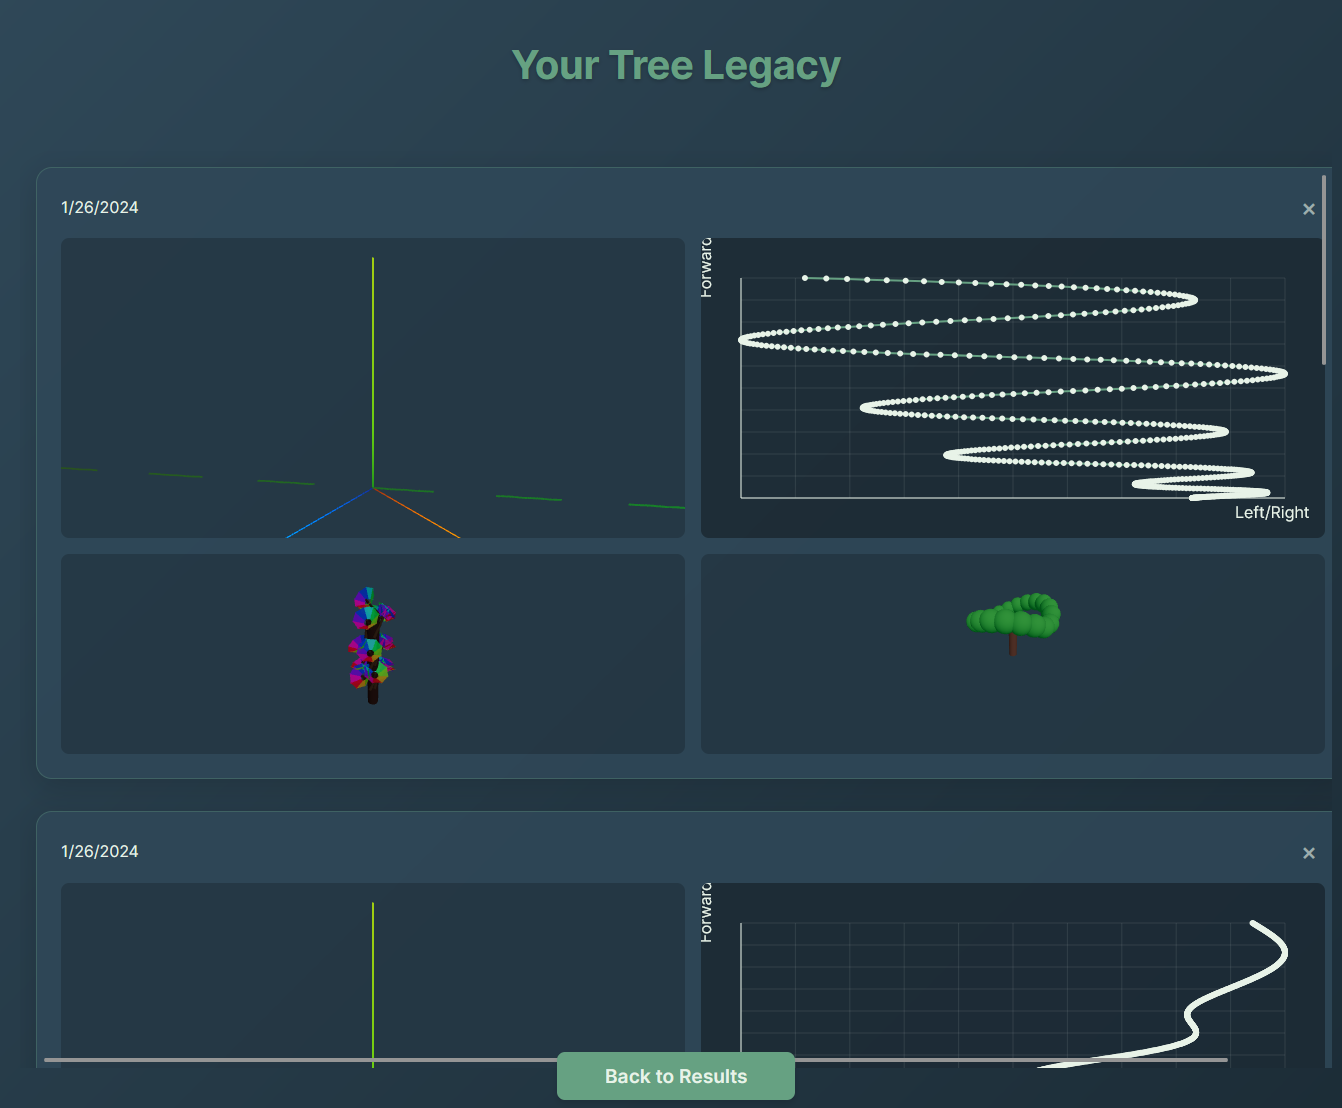Close the second tree legacy card
This screenshot has width=1342, height=1108.
(1308, 853)
